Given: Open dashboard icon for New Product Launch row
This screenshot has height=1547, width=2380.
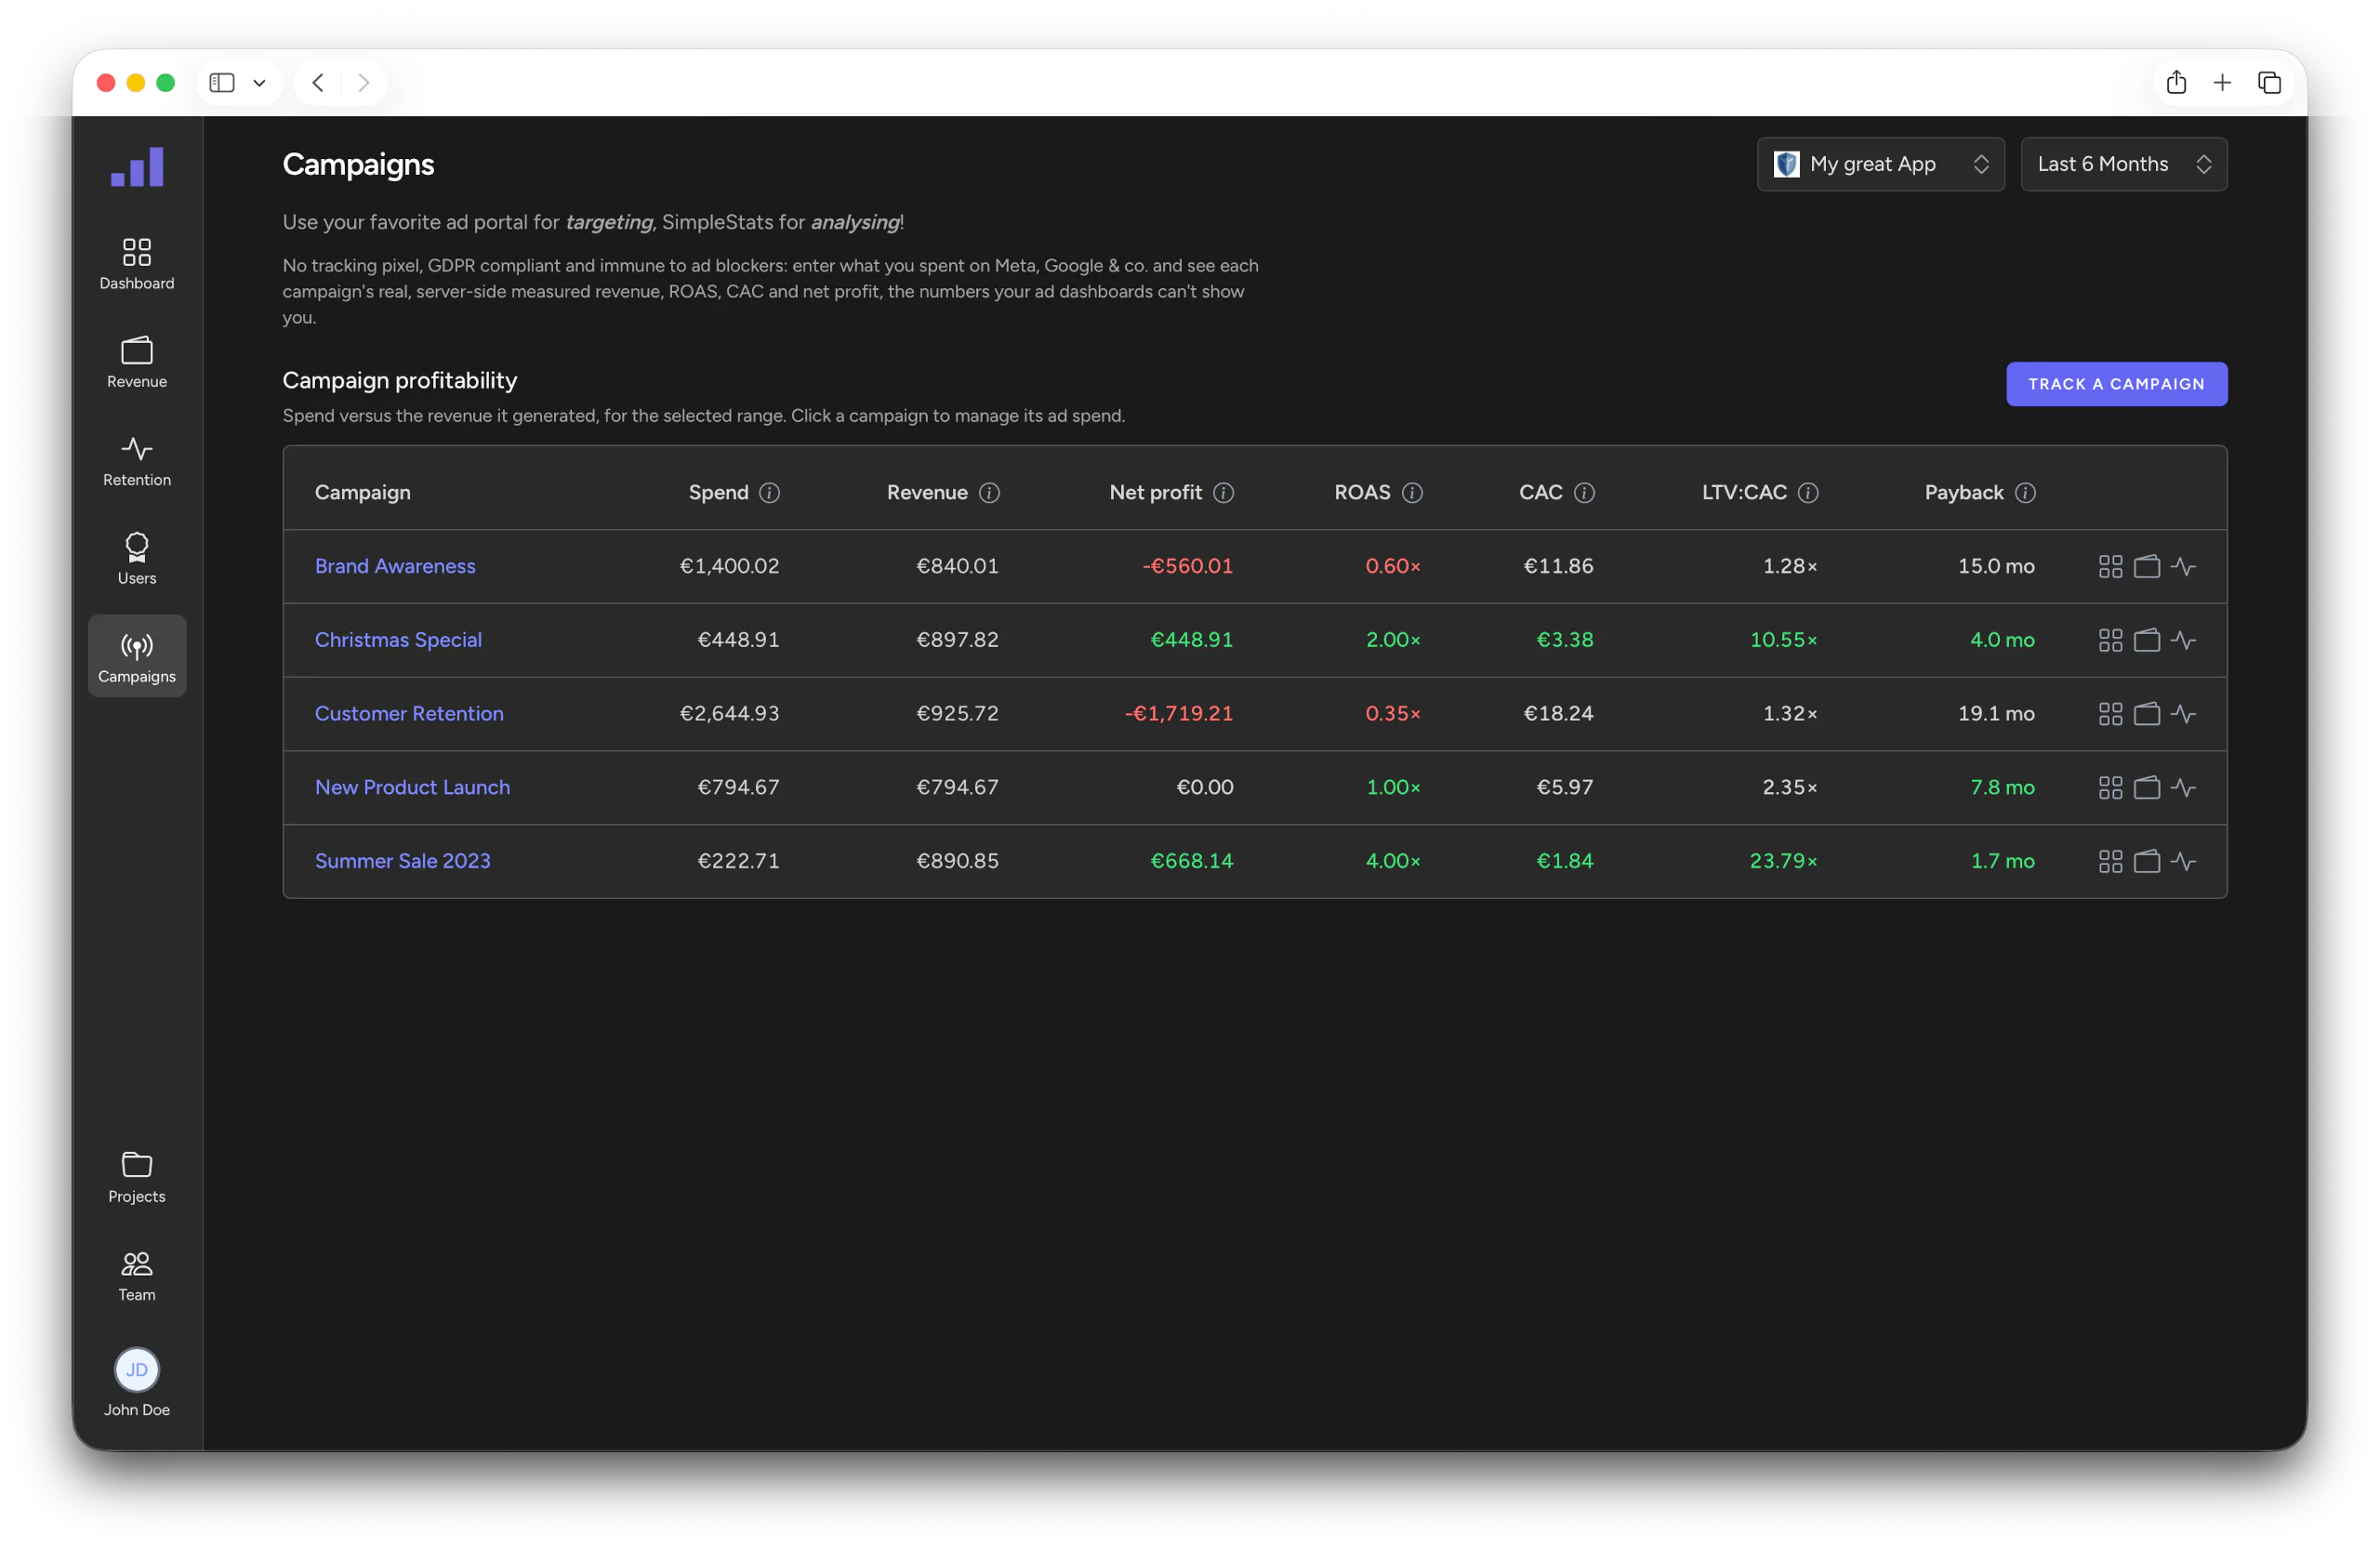Looking at the screenshot, I should pos(2110,788).
